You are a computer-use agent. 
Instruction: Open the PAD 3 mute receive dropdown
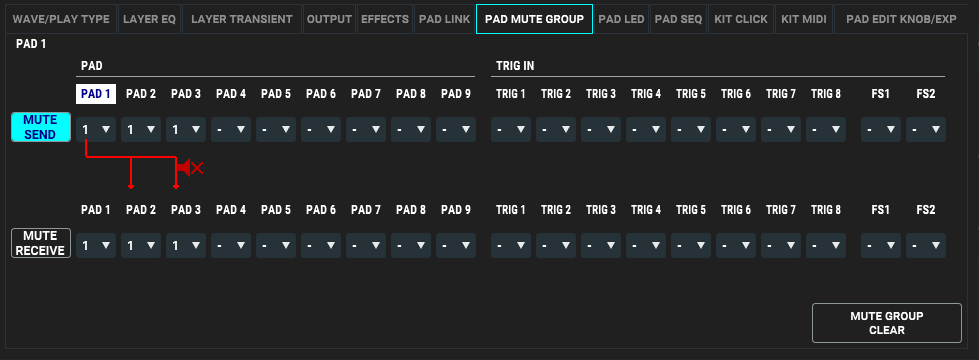coord(186,246)
